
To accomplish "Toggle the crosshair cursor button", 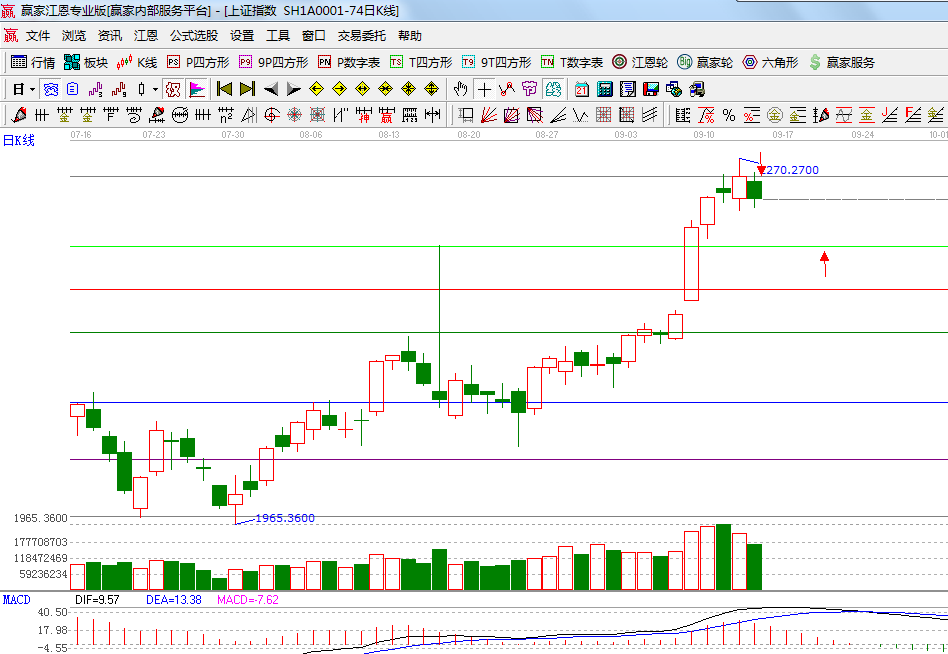I will click(x=484, y=89).
